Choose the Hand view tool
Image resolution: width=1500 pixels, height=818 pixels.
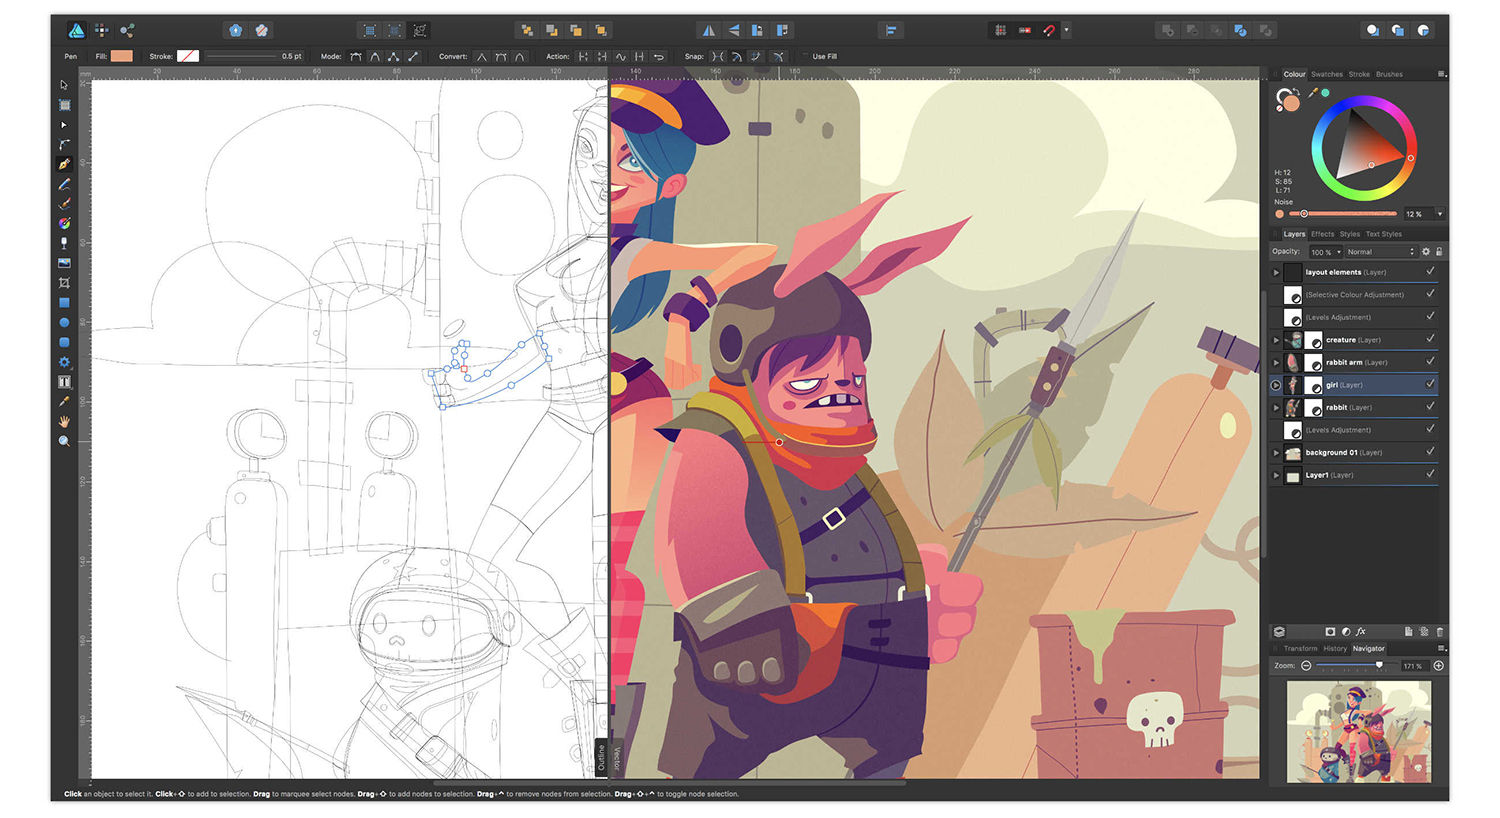[64, 421]
